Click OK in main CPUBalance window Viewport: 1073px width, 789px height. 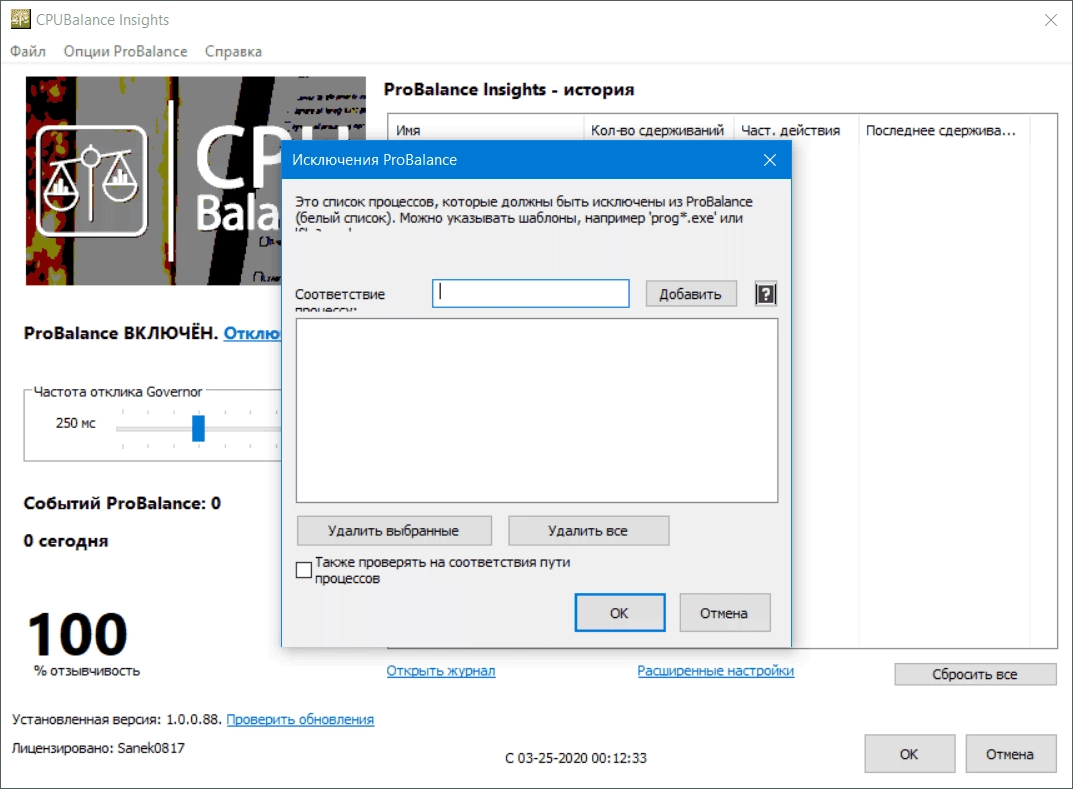point(909,753)
